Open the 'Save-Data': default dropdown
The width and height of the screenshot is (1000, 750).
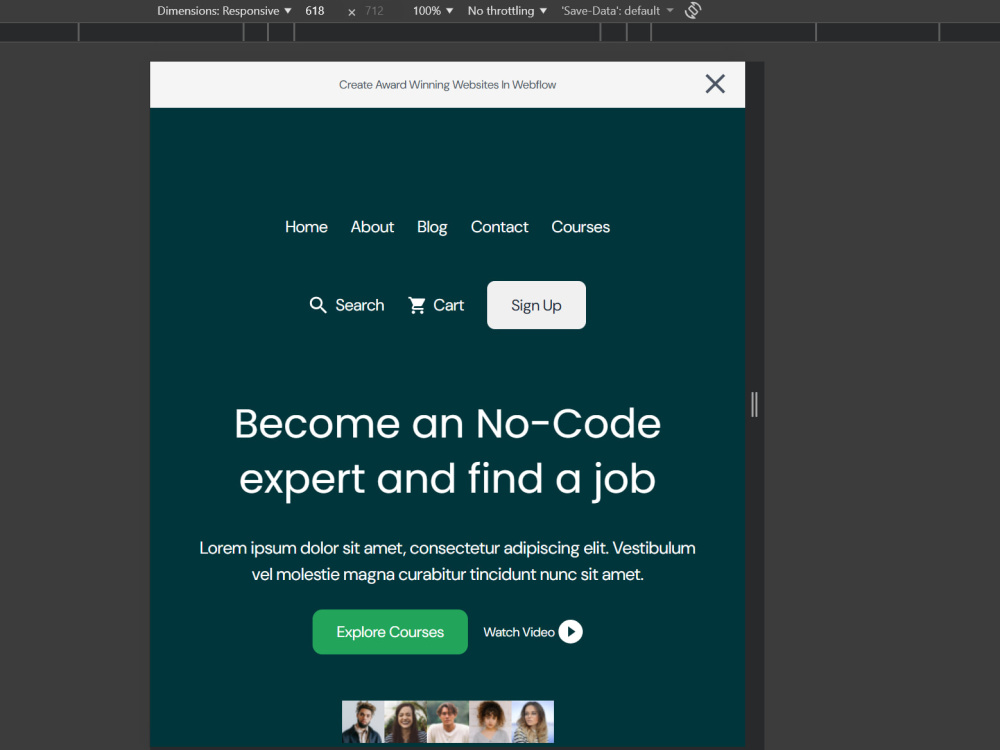pos(617,11)
